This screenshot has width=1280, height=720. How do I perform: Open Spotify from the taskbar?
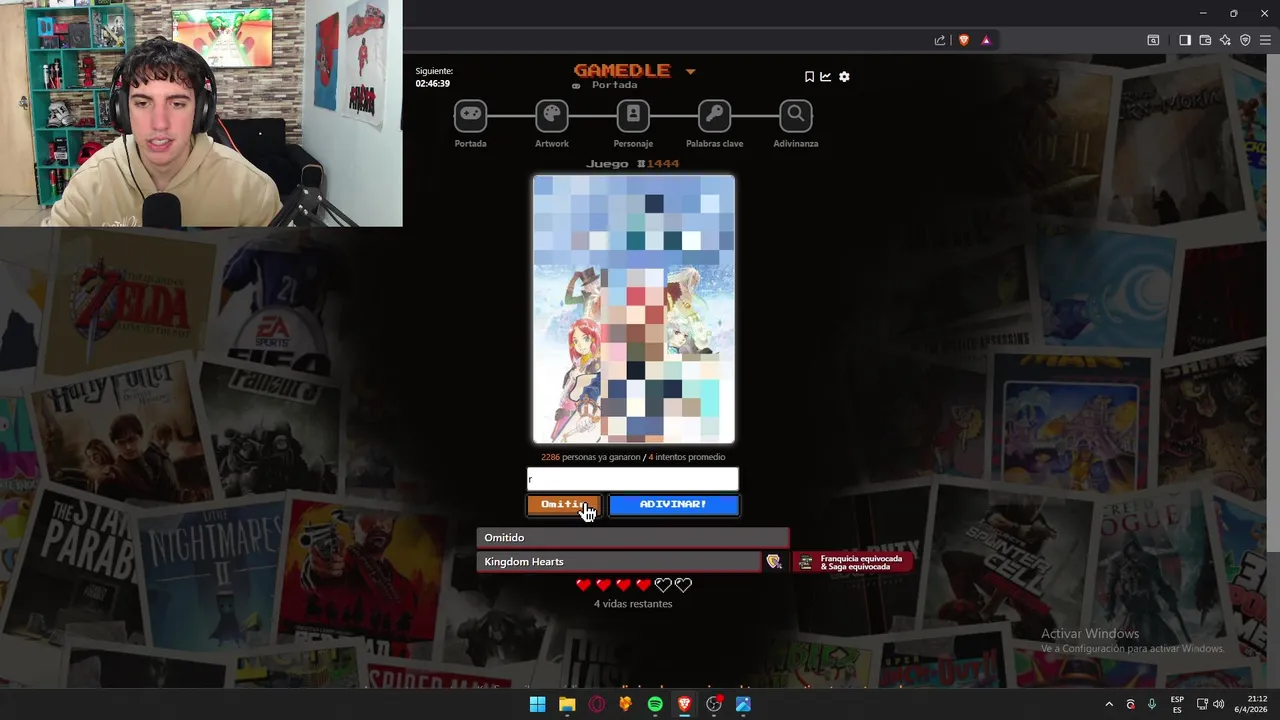(655, 704)
